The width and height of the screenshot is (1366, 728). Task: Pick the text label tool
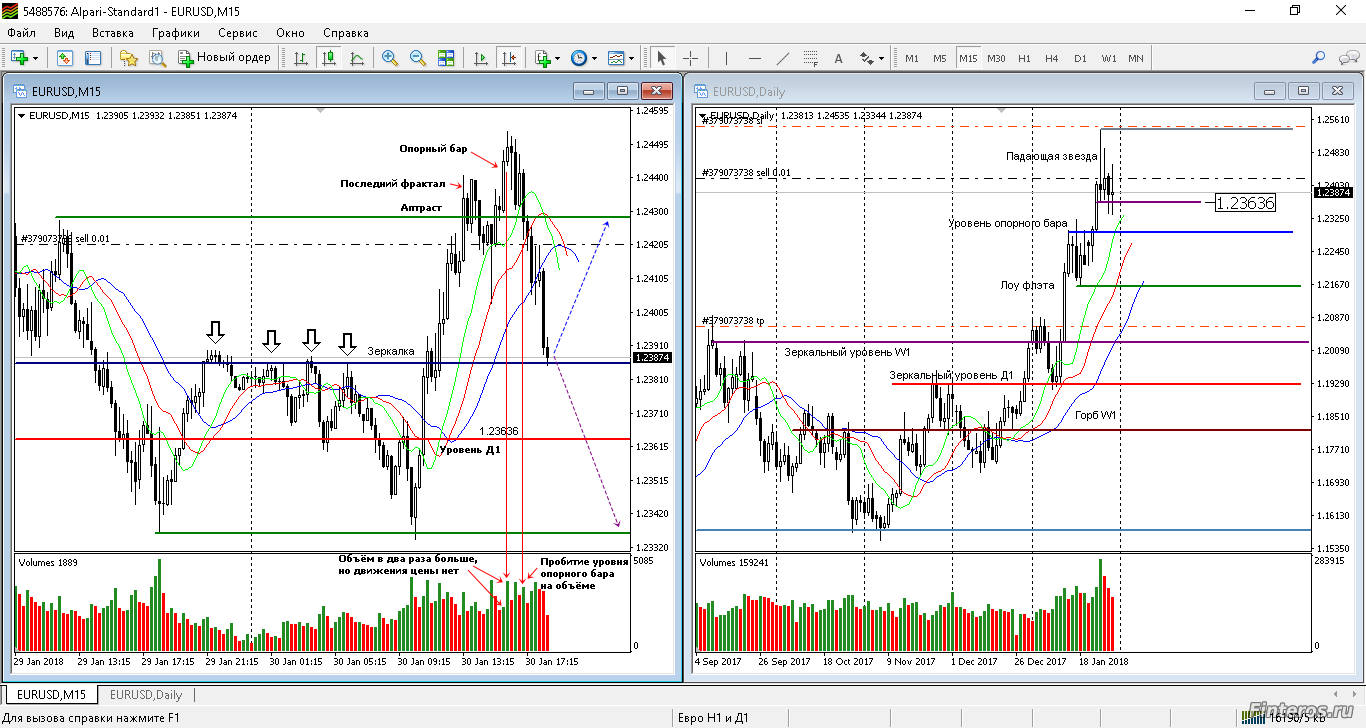coord(838,58)
